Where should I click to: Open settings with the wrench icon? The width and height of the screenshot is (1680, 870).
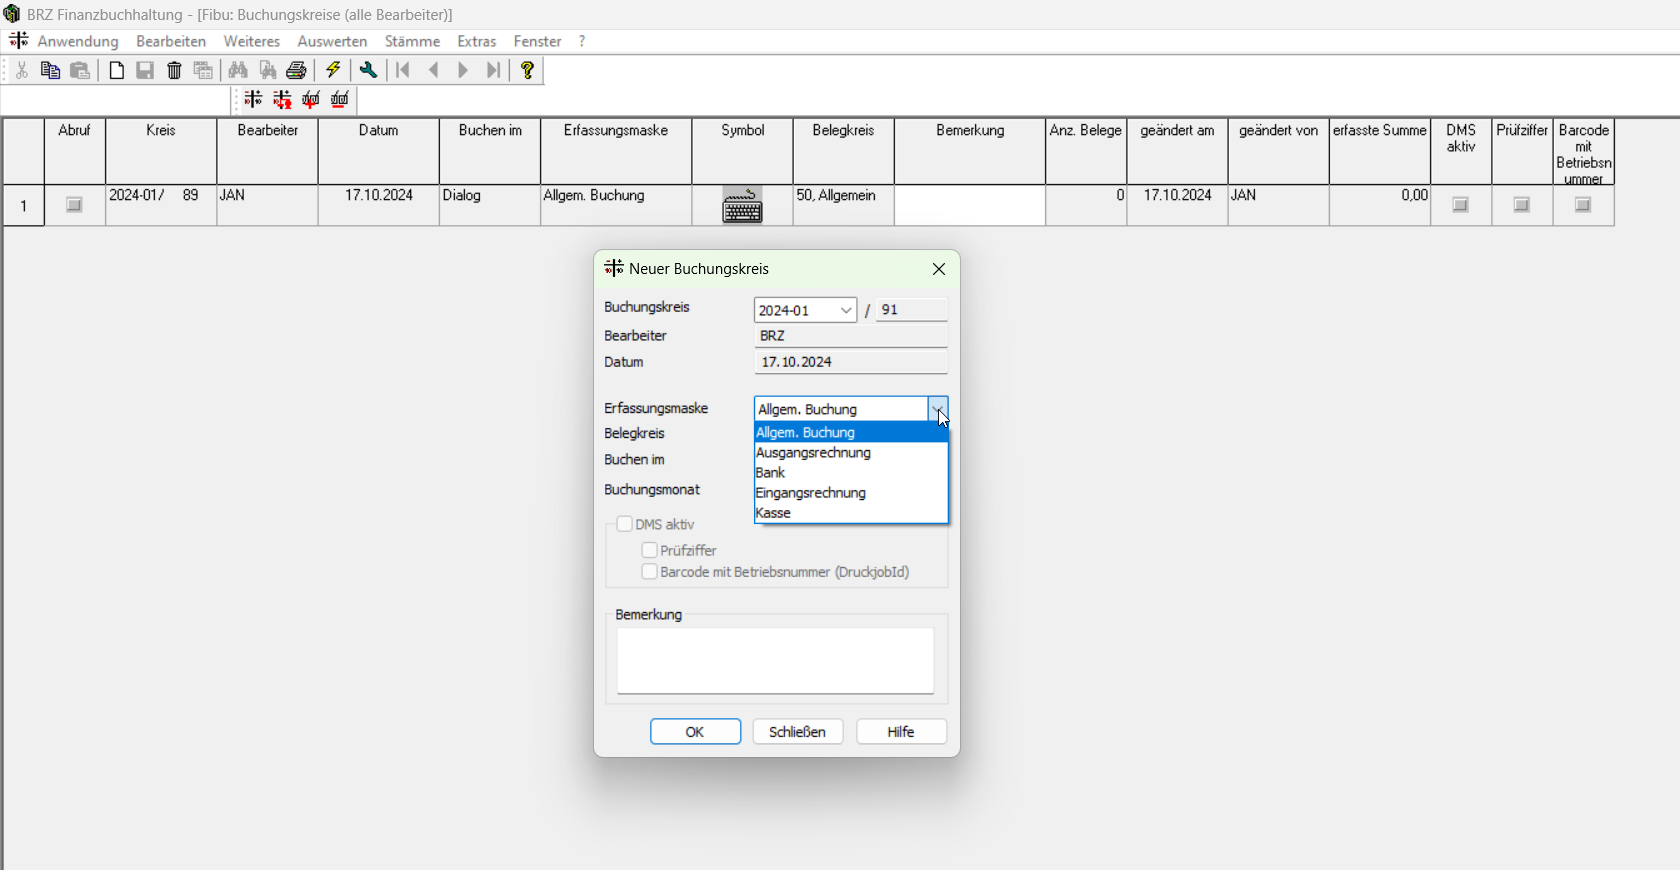369,71
